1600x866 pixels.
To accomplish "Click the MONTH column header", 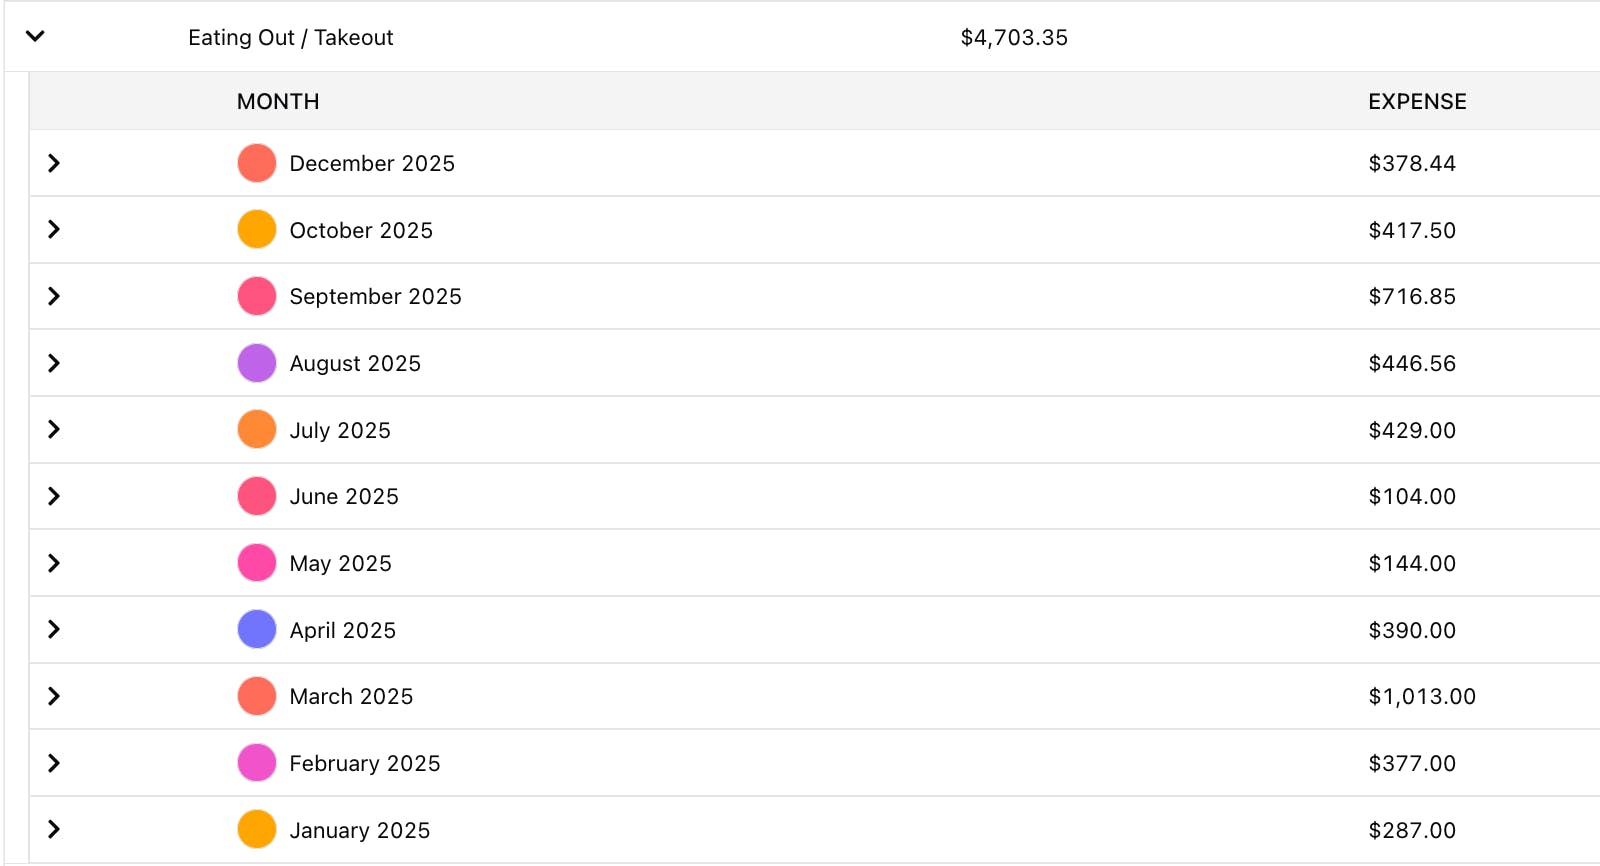I will pyautogui.click(x=278, y=101).
